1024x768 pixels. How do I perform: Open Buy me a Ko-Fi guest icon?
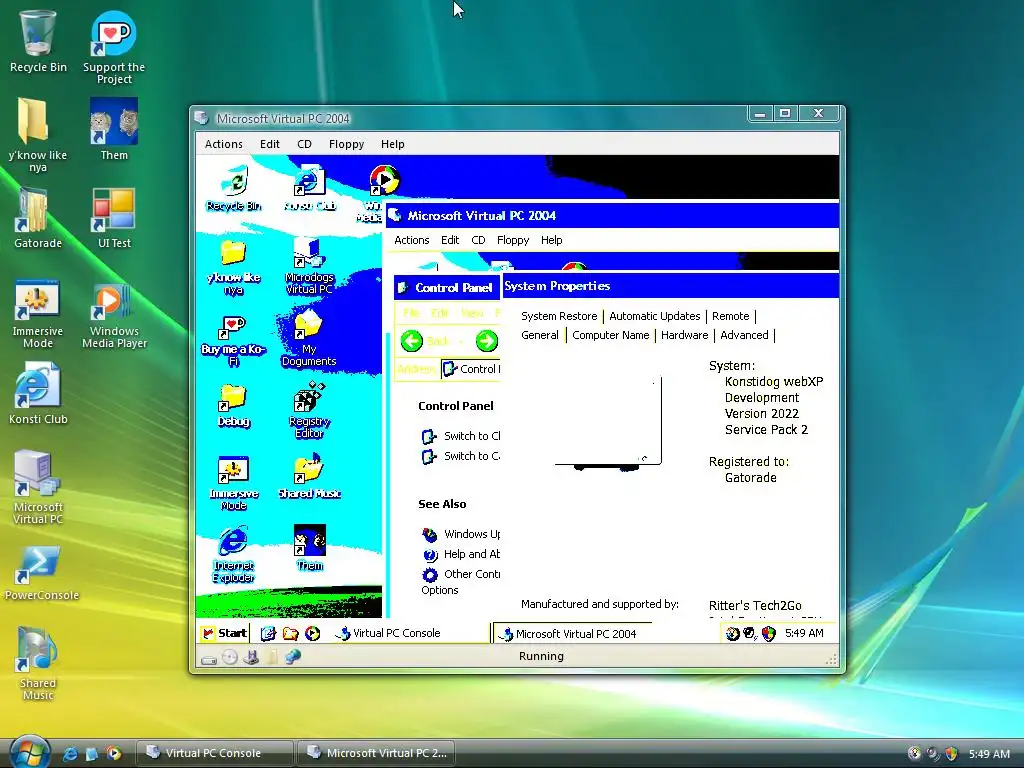click(233, 340)
